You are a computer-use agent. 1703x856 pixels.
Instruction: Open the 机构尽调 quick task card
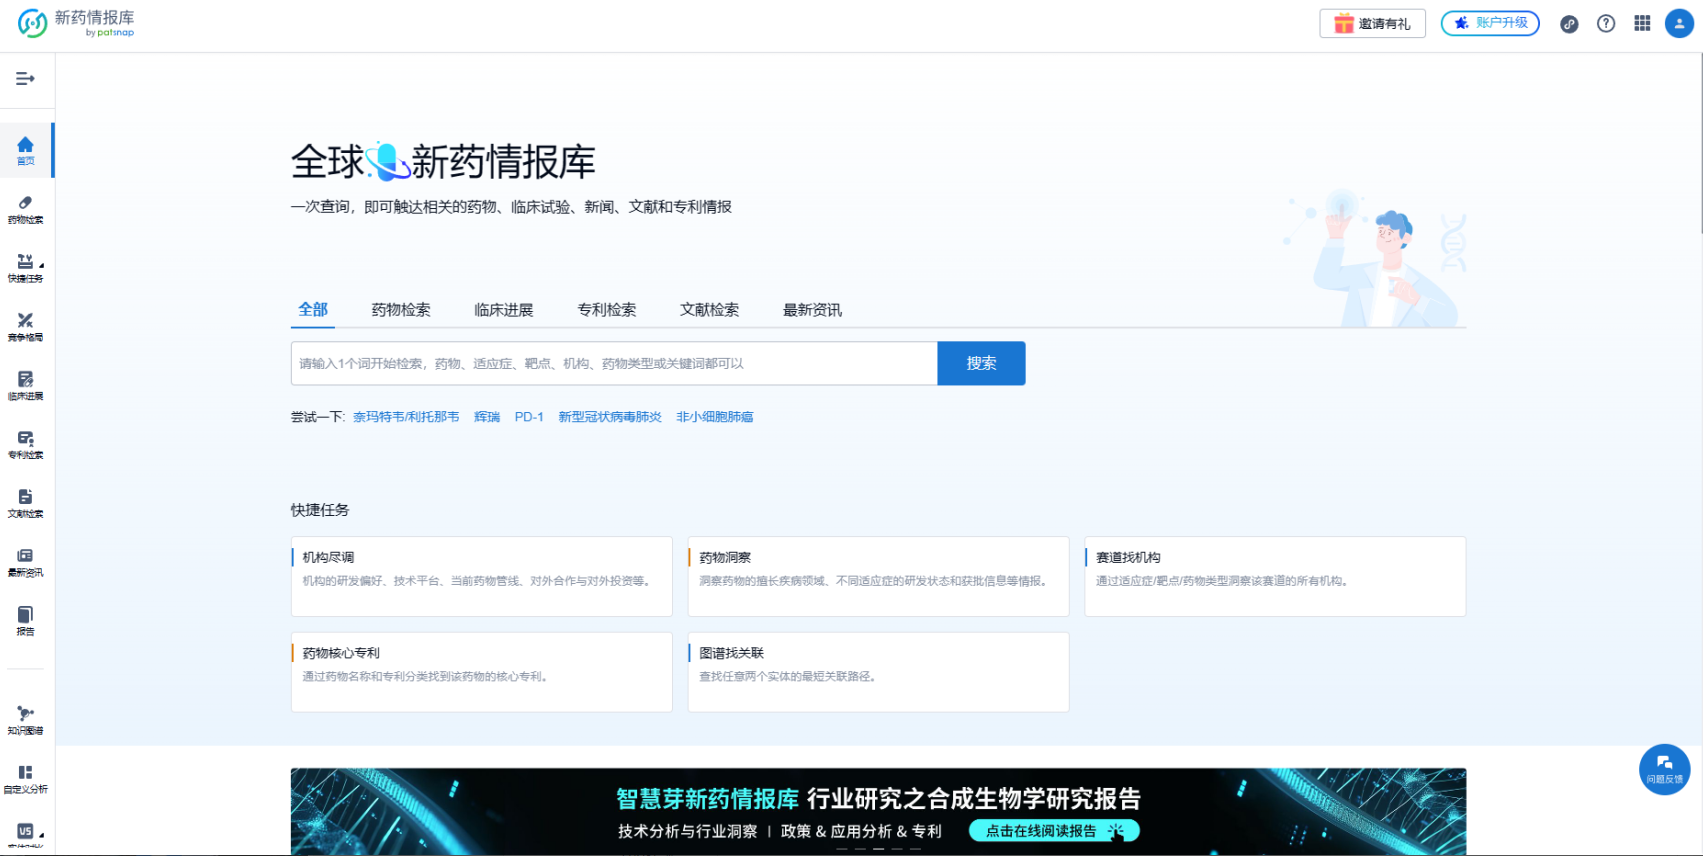[x=481, y=576]
